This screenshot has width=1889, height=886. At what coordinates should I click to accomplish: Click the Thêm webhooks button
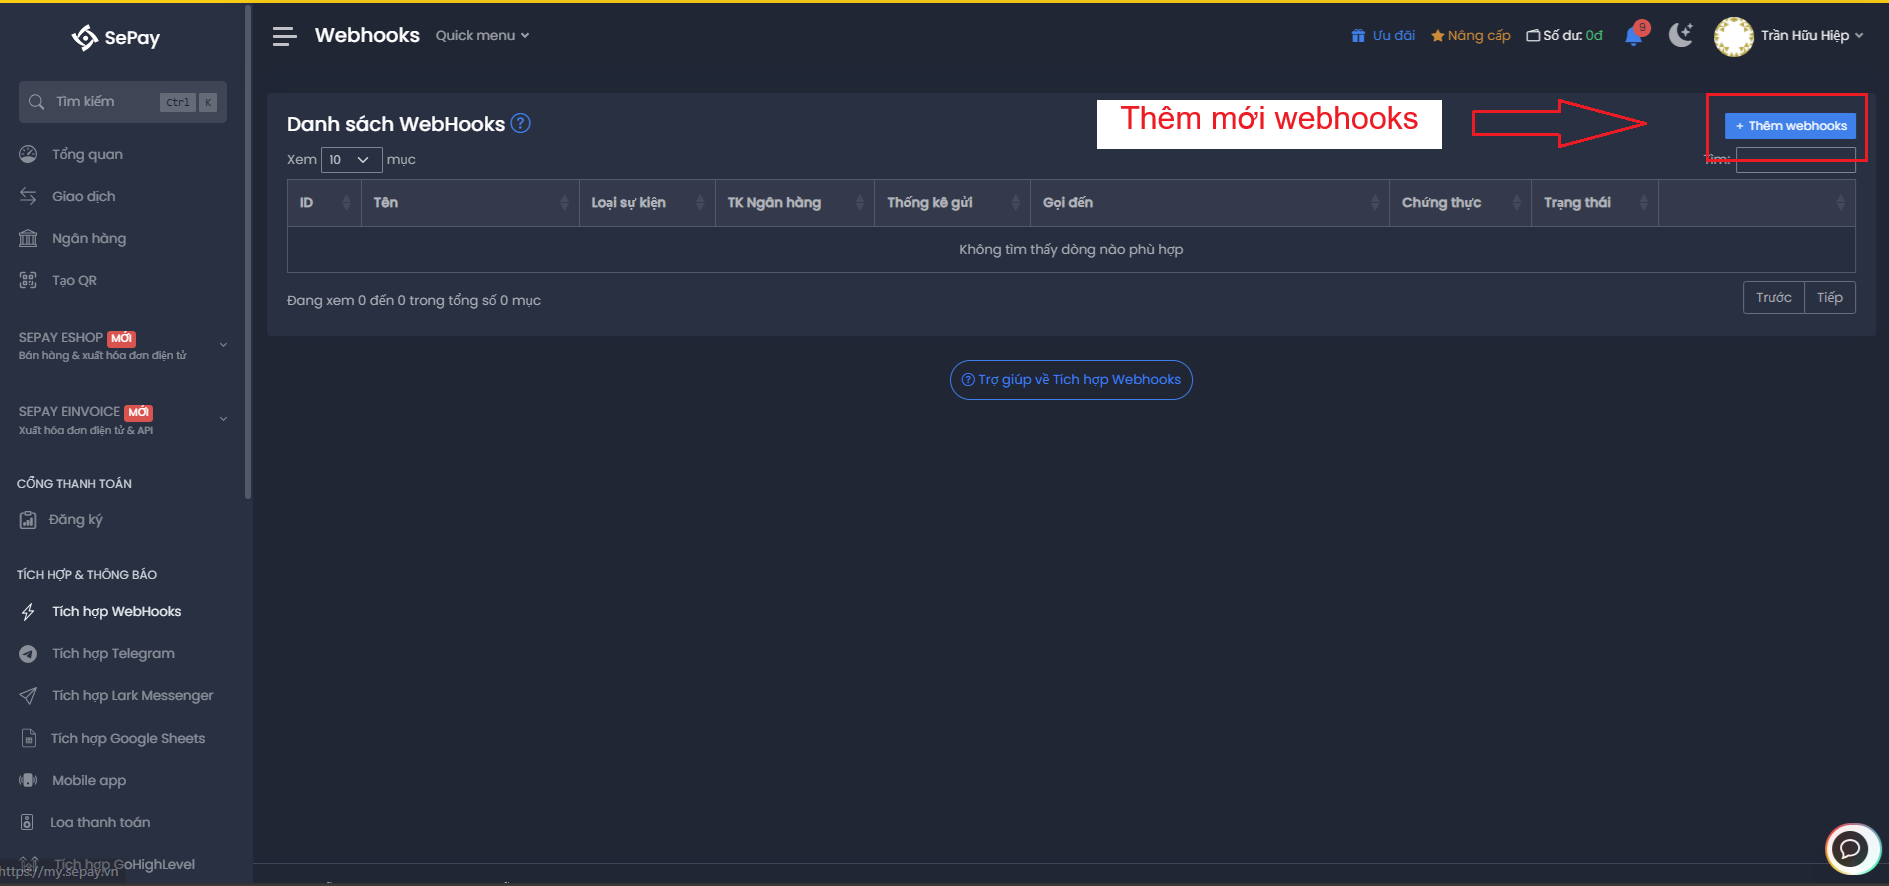click(1790, 126)
